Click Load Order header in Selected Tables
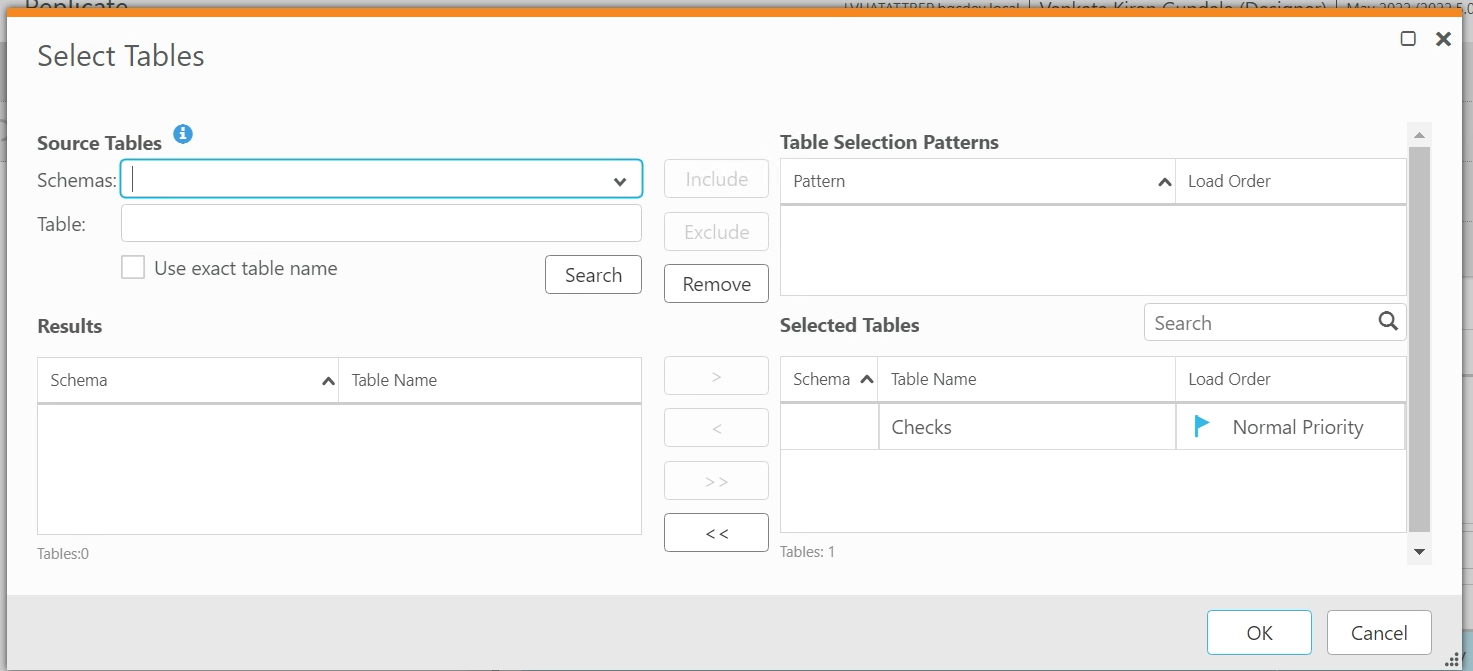 [1229, 380]
